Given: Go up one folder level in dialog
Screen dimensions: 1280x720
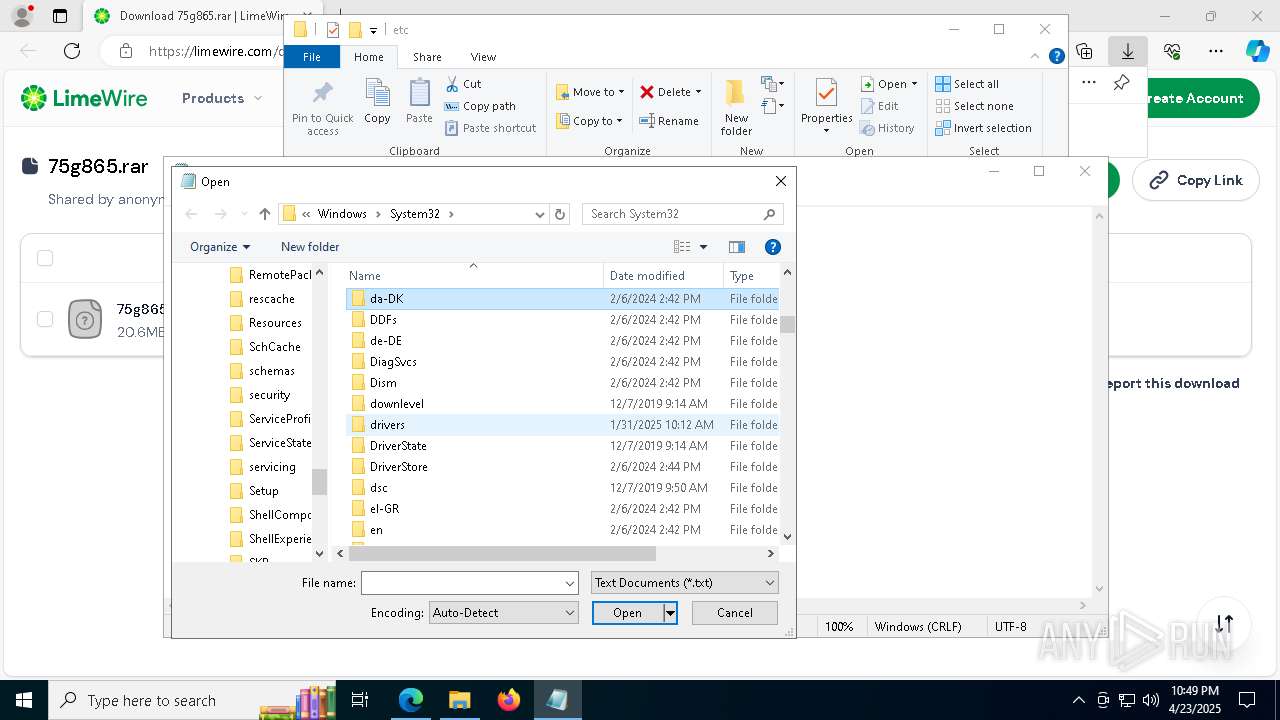Looking at the screenshot, I should (x=264, y=214).
